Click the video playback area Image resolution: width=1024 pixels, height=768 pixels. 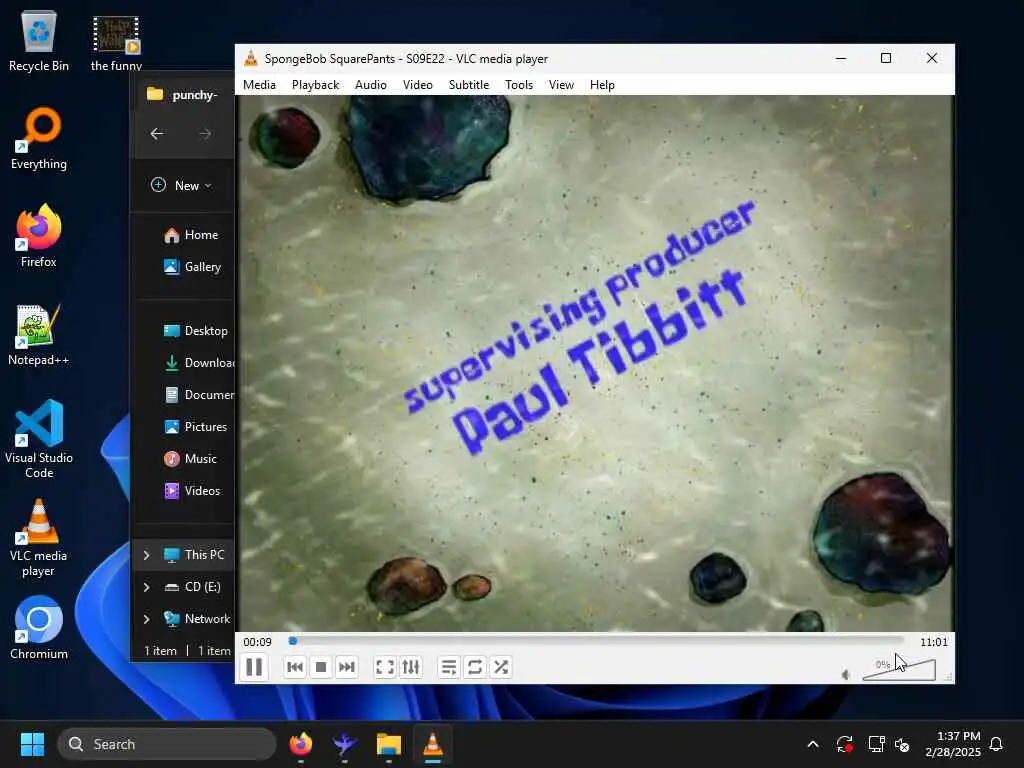pos(595,363)
